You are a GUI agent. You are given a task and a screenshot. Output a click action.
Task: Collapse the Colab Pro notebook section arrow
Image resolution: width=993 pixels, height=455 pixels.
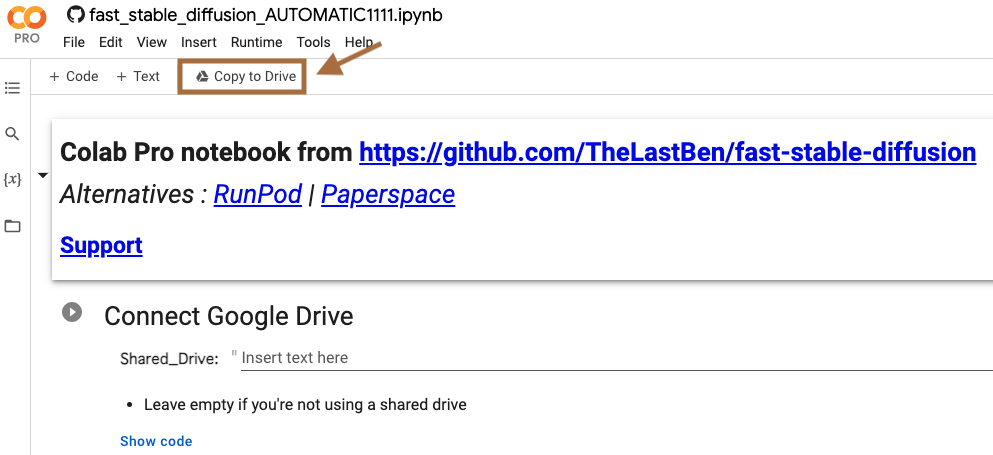point(43,176)
